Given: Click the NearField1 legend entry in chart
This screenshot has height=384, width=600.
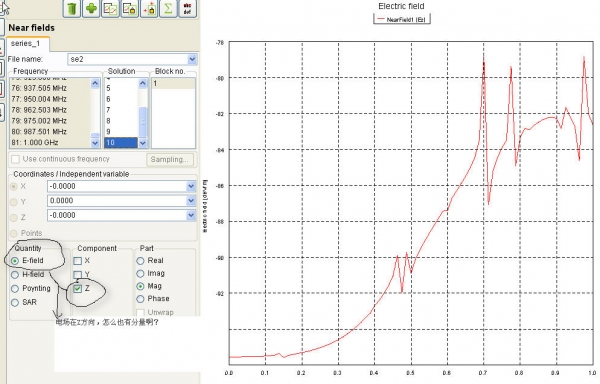Looking at the screenshot, I should click(x=401, y=19).
